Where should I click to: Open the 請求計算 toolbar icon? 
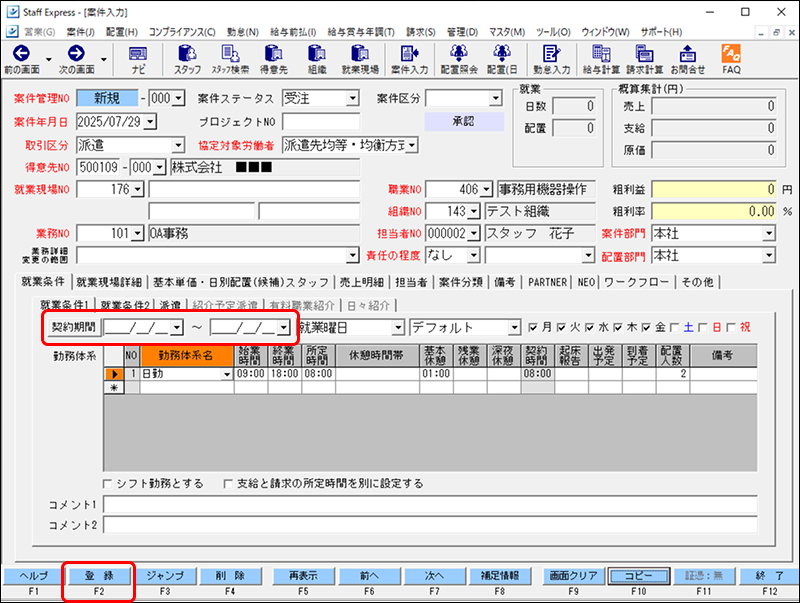(x=644, y=59)
